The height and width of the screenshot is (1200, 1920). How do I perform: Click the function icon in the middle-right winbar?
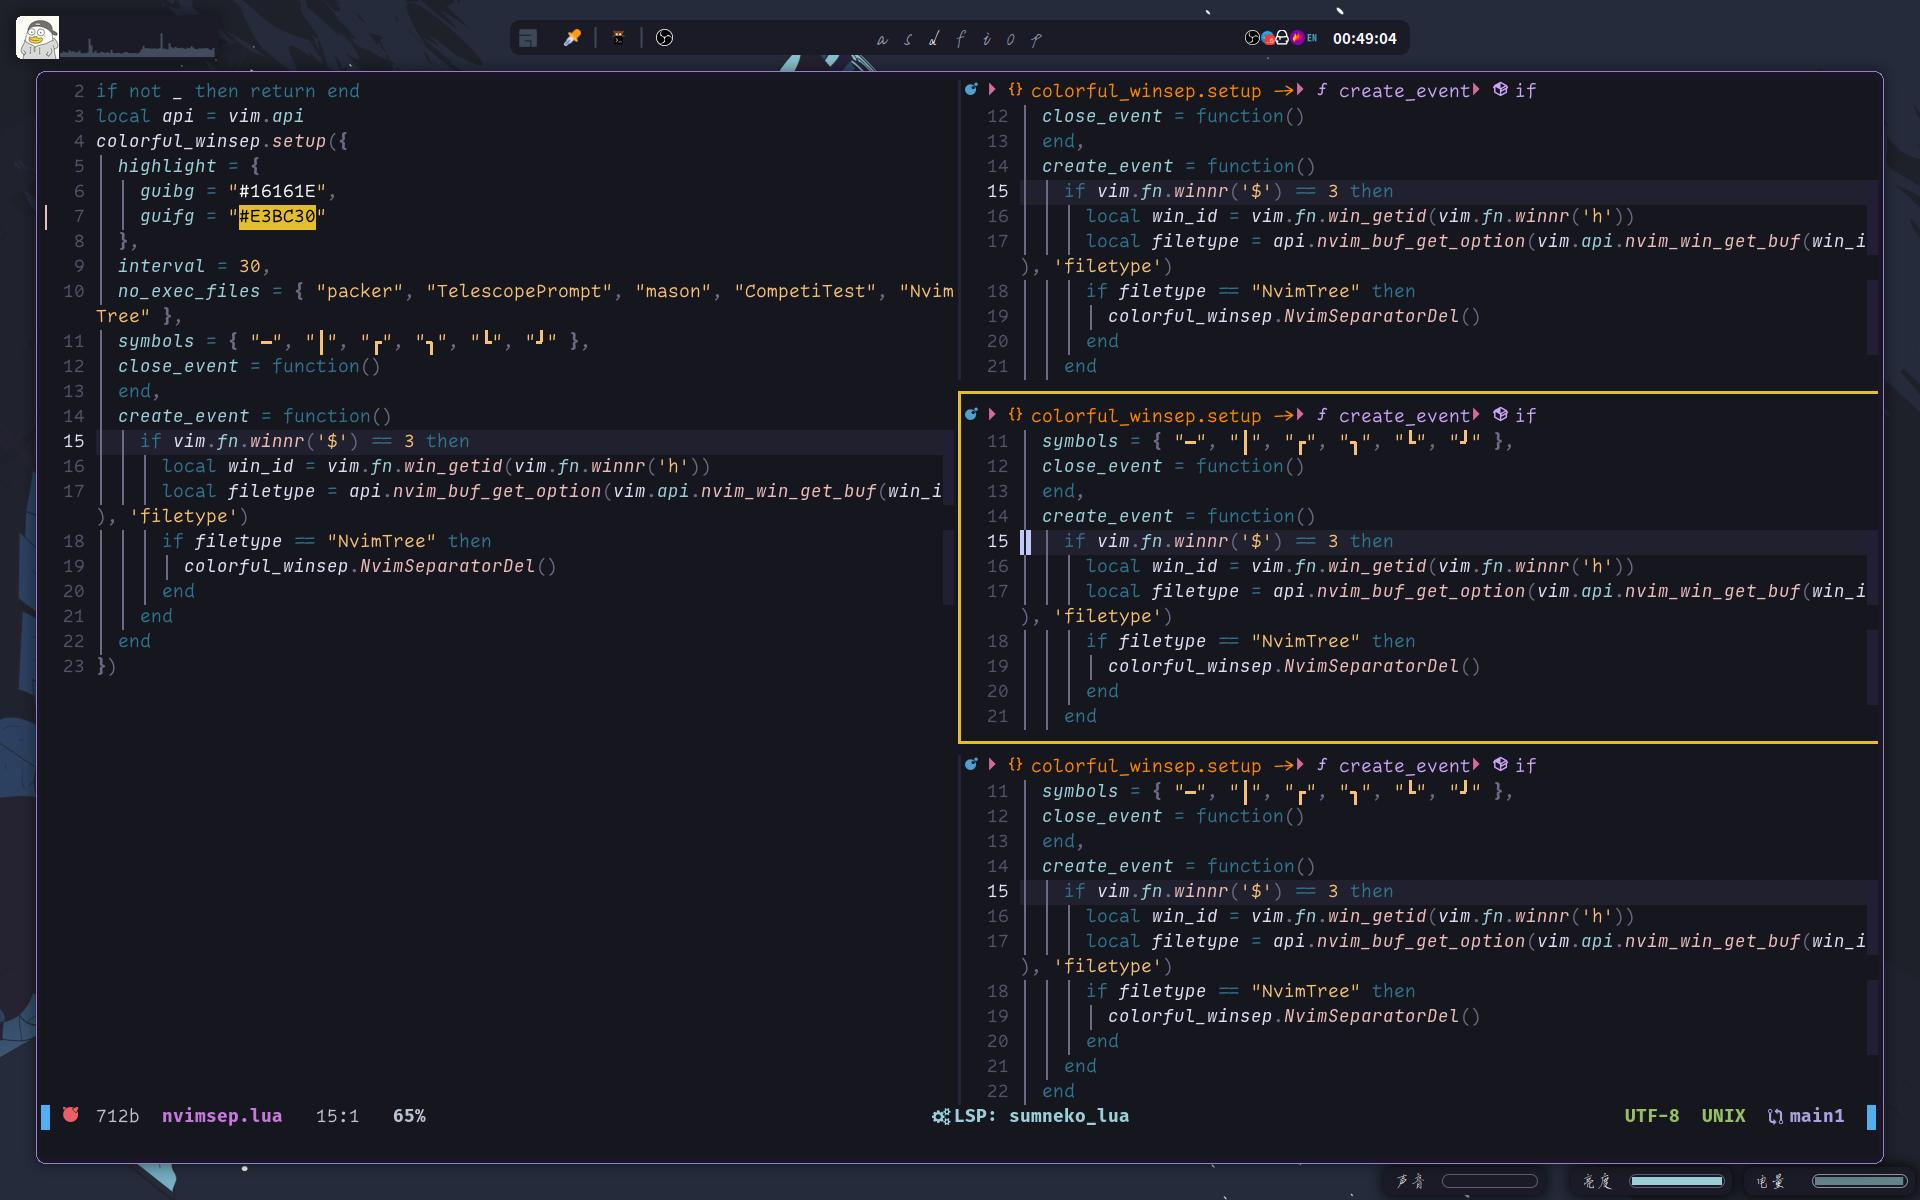tap(1321, 415)
